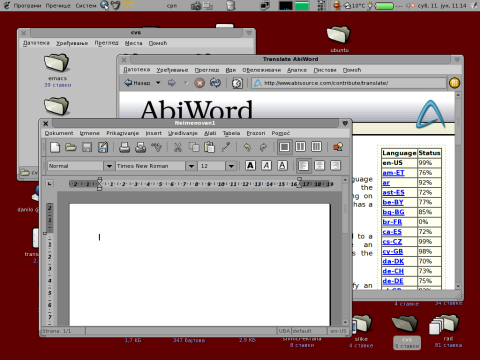Enable center paragraph alignment
The image size is (480, 360).
point(320,166)
